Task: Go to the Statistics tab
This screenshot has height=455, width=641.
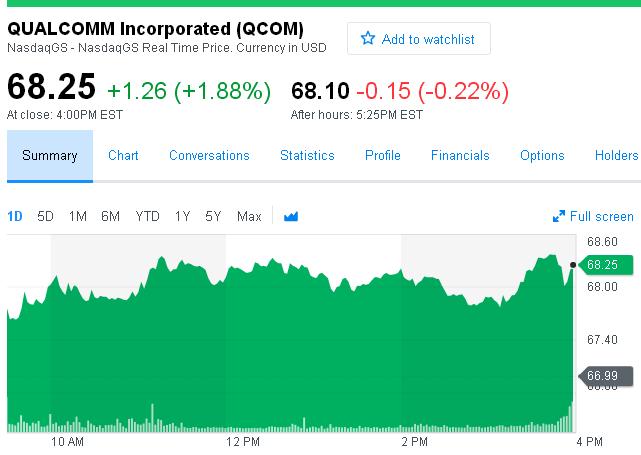Action: (307, 155)
